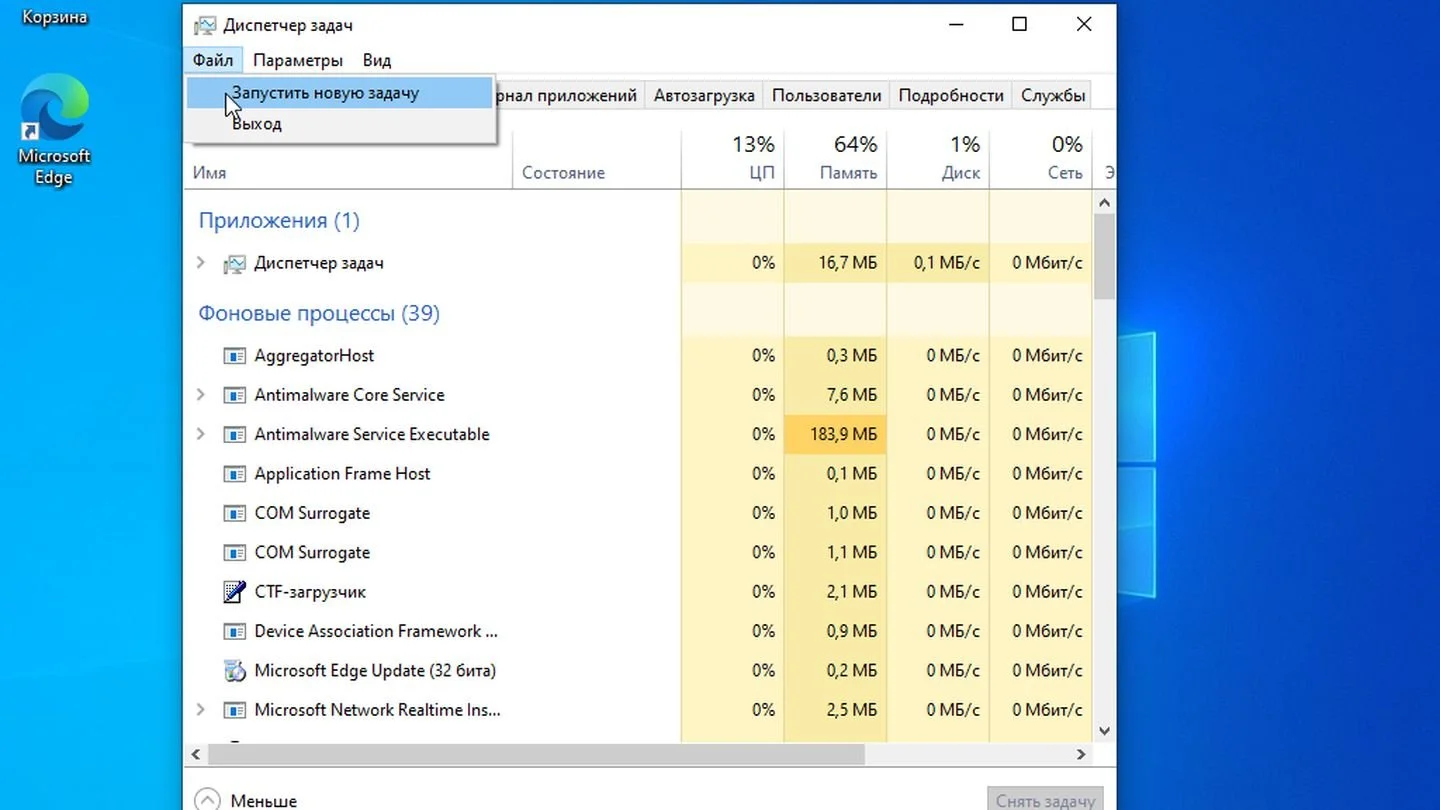Click horizontal scrollbar right arrow
Viewport: 1440px width, 810px height.
point(1081,754)
